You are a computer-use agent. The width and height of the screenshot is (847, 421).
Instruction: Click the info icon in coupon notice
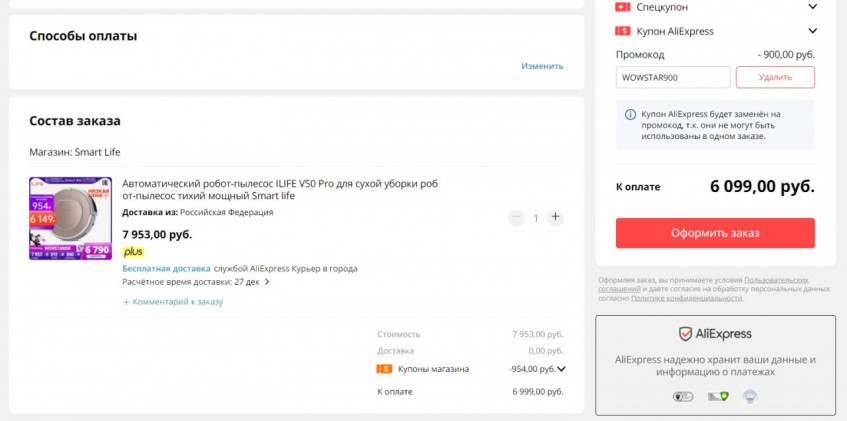pos(630,114)
